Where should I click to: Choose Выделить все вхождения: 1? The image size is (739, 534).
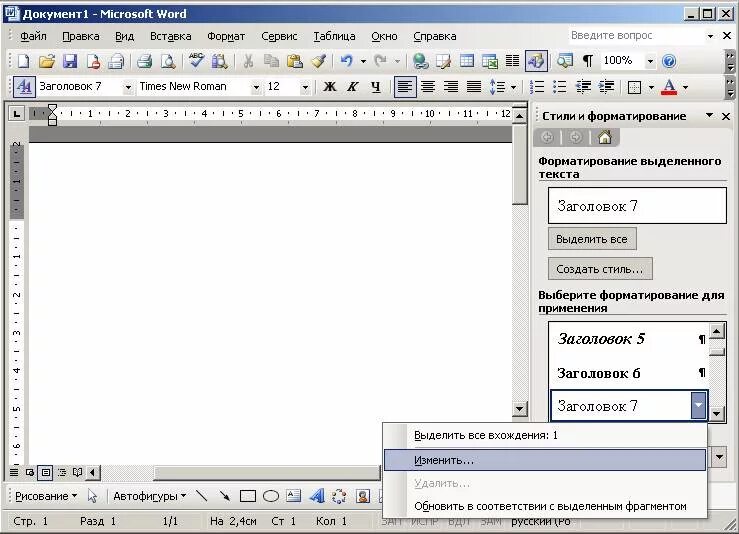coord(545,435)
